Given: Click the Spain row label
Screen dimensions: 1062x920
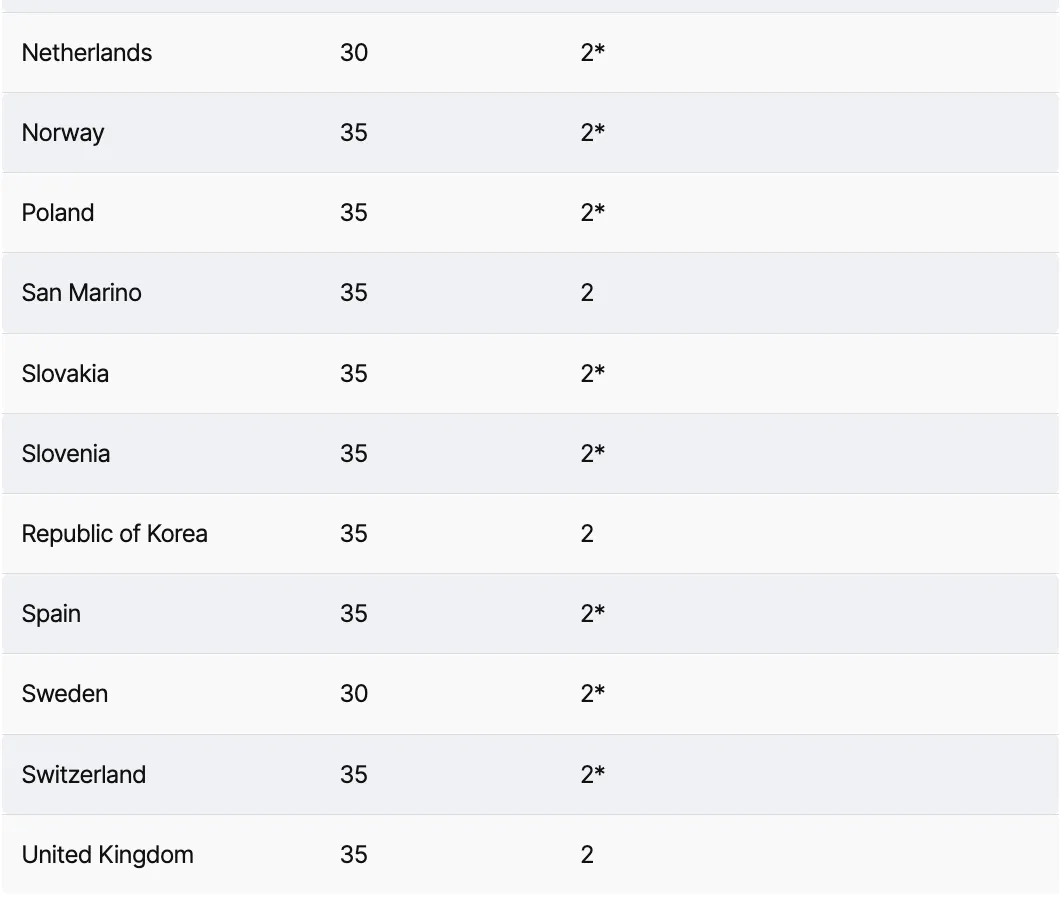Looking at the screenshot, I should 51,614.
